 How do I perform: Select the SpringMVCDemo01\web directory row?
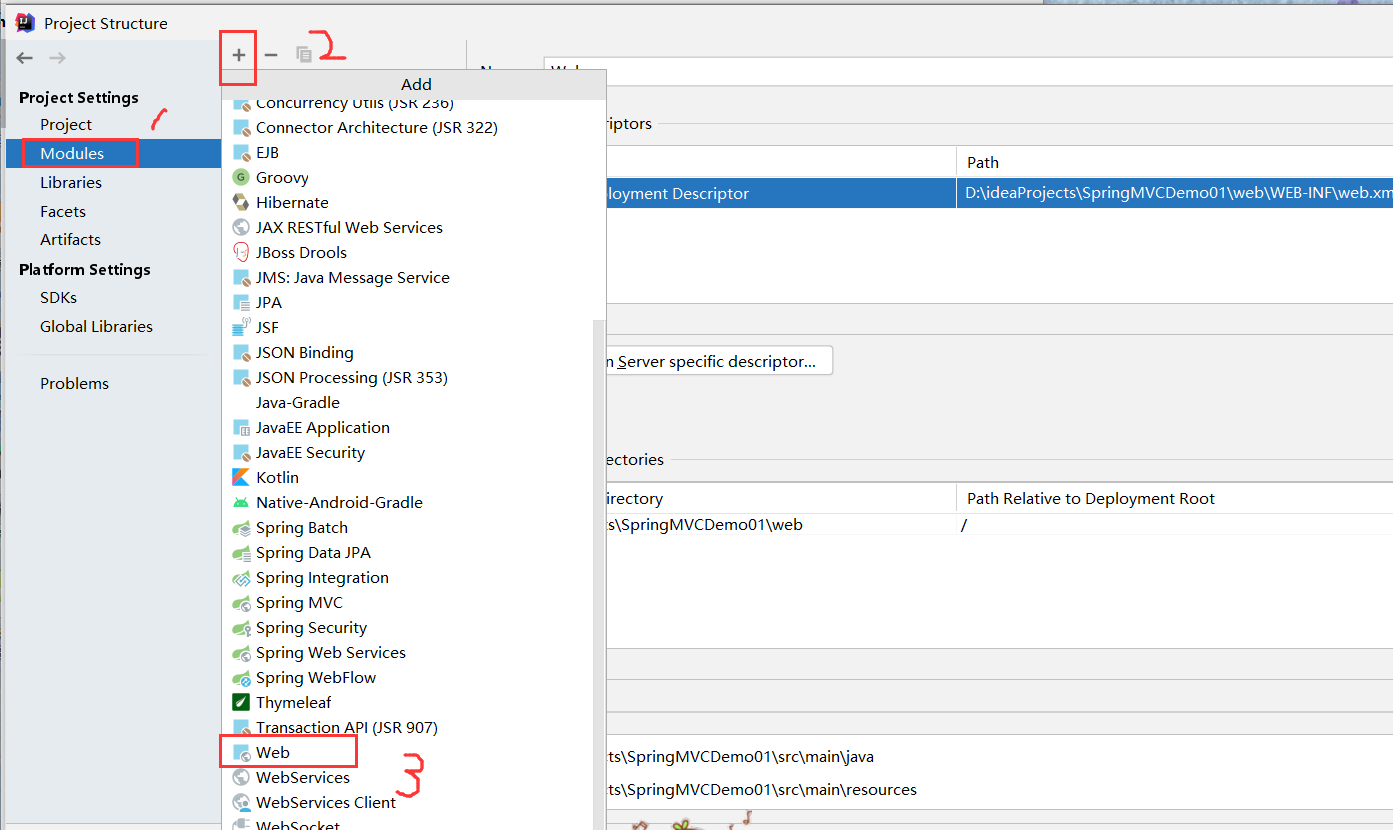coord(999,525)
